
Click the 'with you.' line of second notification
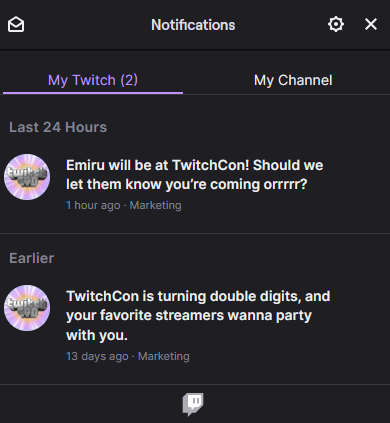coord(97,335)
